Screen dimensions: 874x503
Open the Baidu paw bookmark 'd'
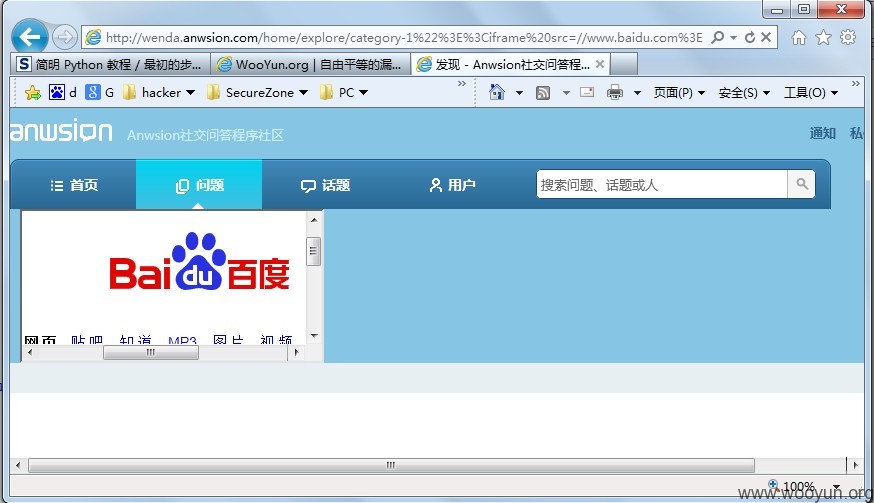(62, 92)
